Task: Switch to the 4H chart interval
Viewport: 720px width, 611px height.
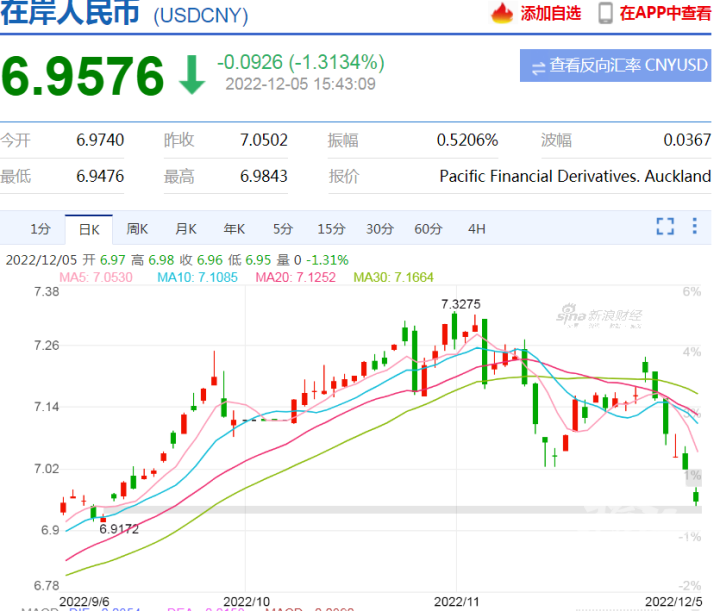Action: [x=477, y=229]
